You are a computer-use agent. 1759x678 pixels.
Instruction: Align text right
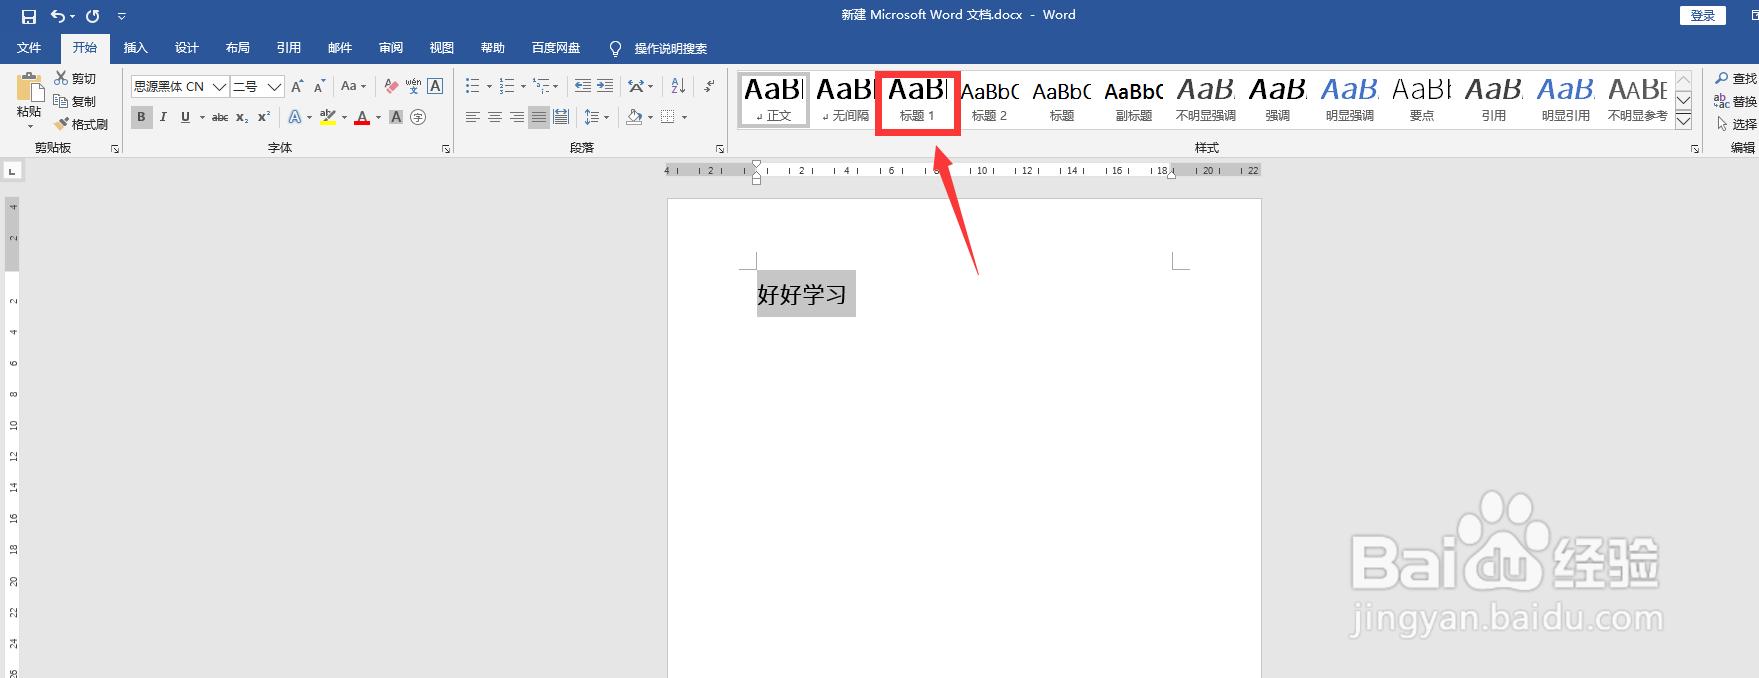[x=517, y=117]
